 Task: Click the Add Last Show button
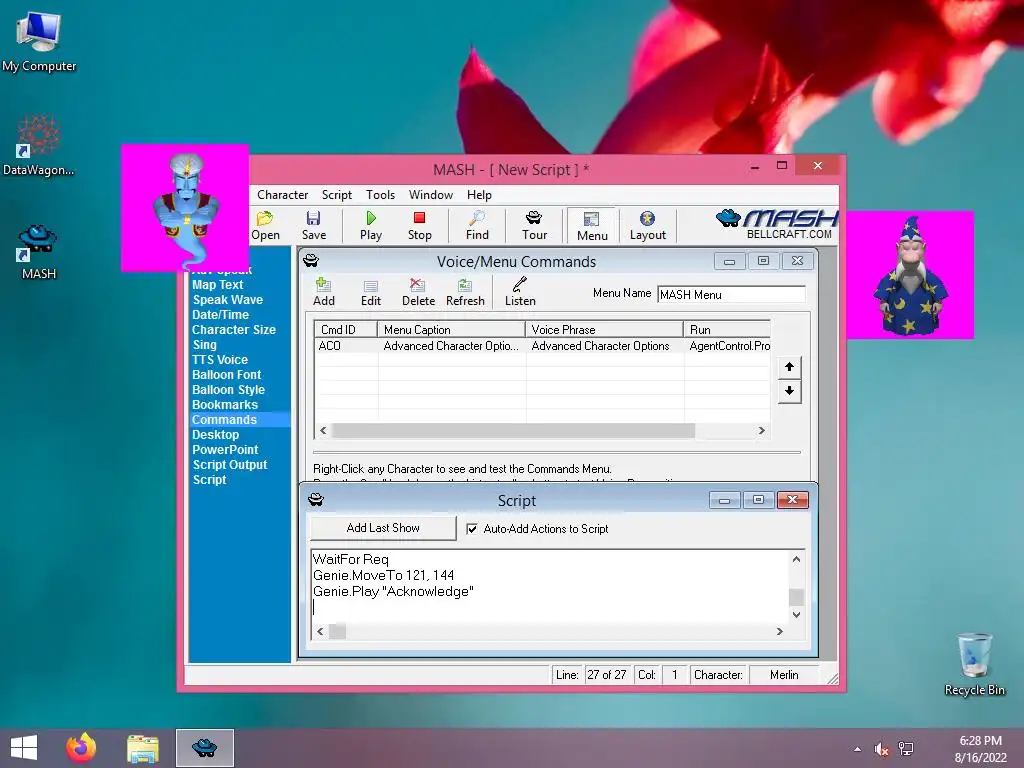click(x=383, y=528)
